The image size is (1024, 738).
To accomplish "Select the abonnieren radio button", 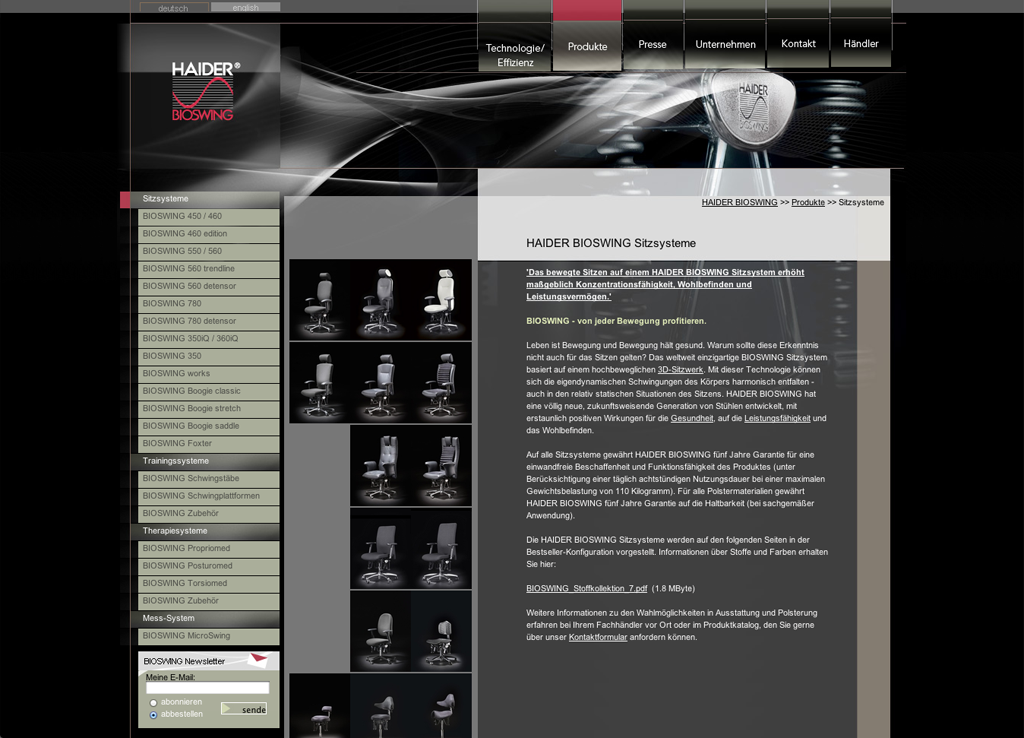I will pyautogui.click(x=153, y=703).
